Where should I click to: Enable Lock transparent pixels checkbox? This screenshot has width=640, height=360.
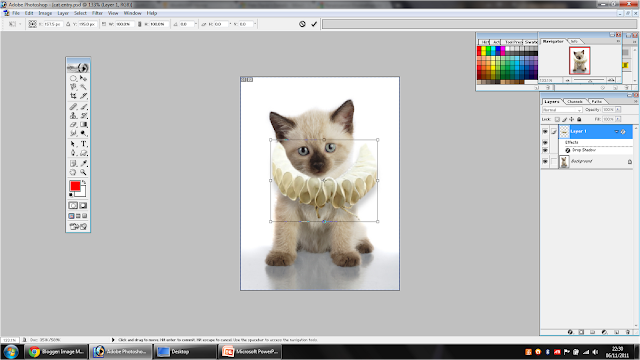click(557, 119)
